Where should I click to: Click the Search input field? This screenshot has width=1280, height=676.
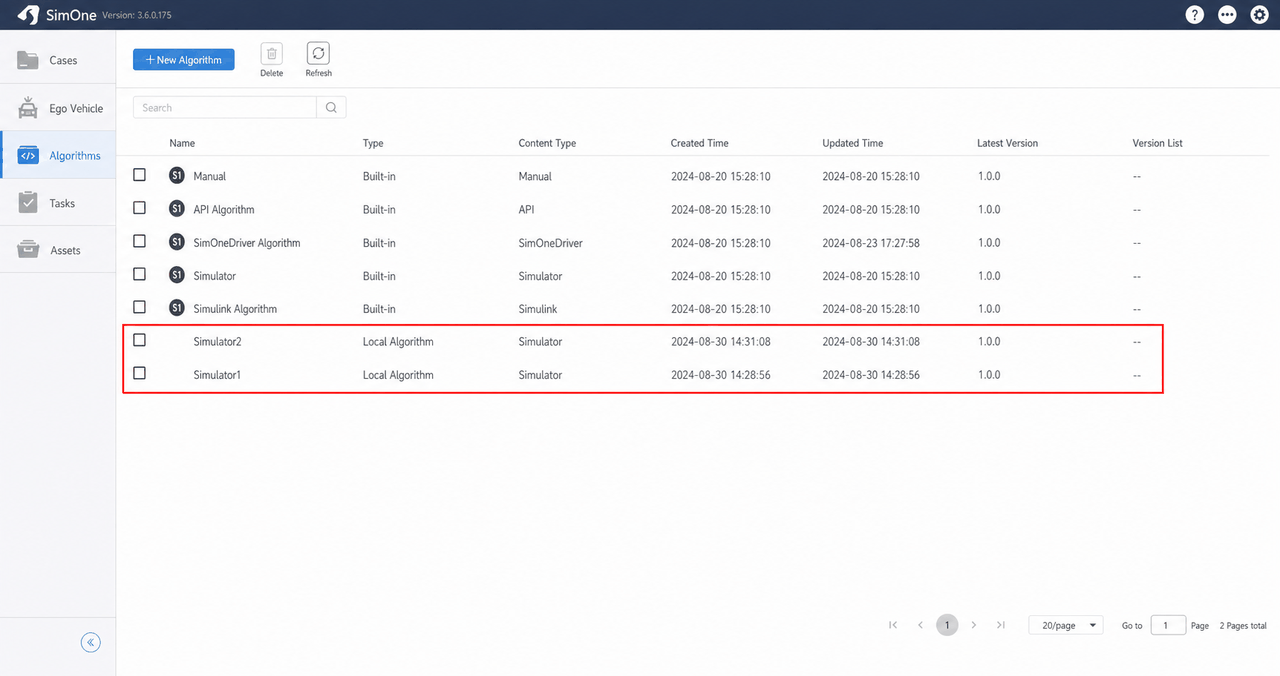pos(225,108)
